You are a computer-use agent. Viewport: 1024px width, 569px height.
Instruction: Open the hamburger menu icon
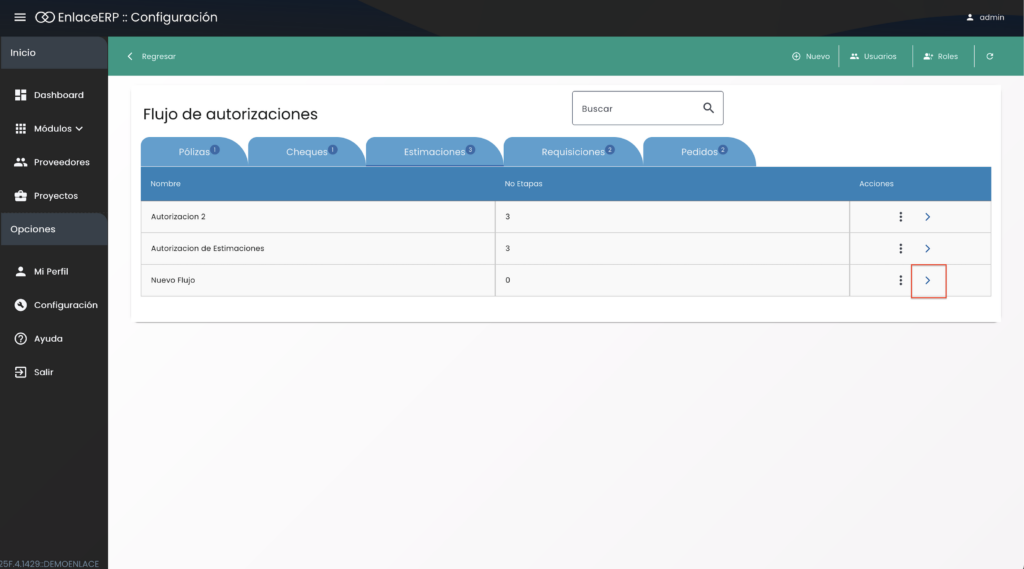point(20,17)
